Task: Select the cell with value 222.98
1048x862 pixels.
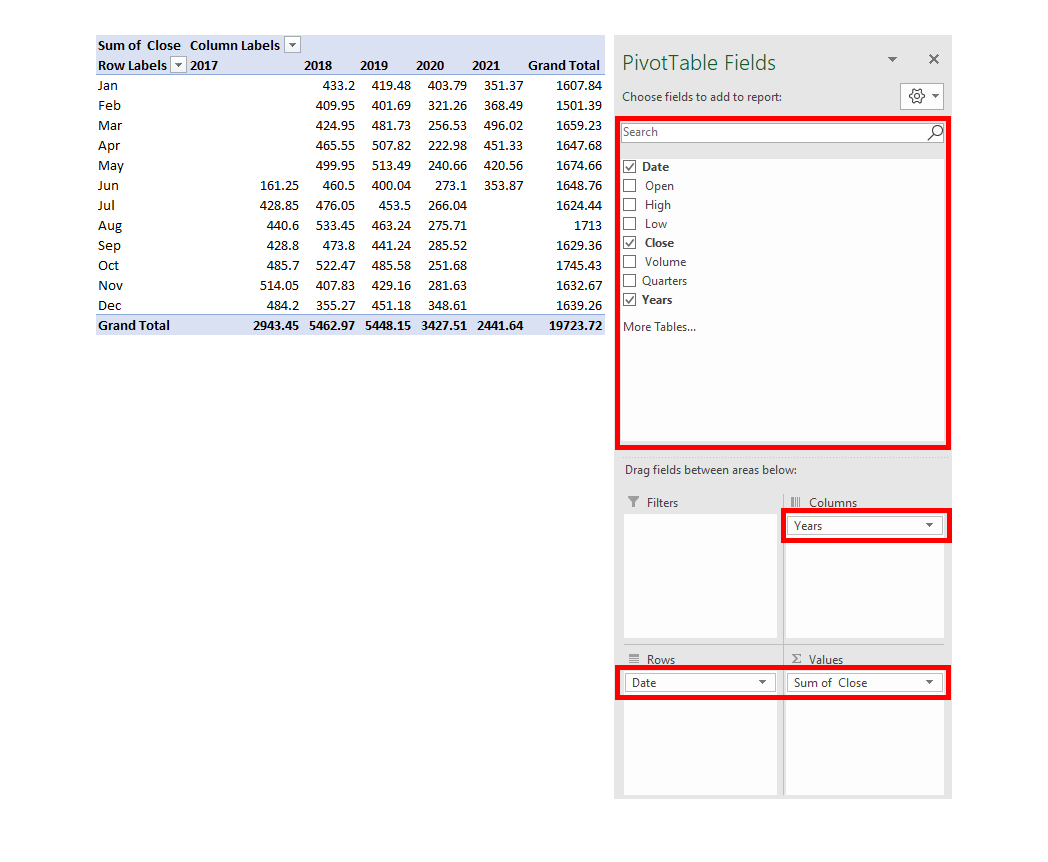Action: [x=447, y=146]
